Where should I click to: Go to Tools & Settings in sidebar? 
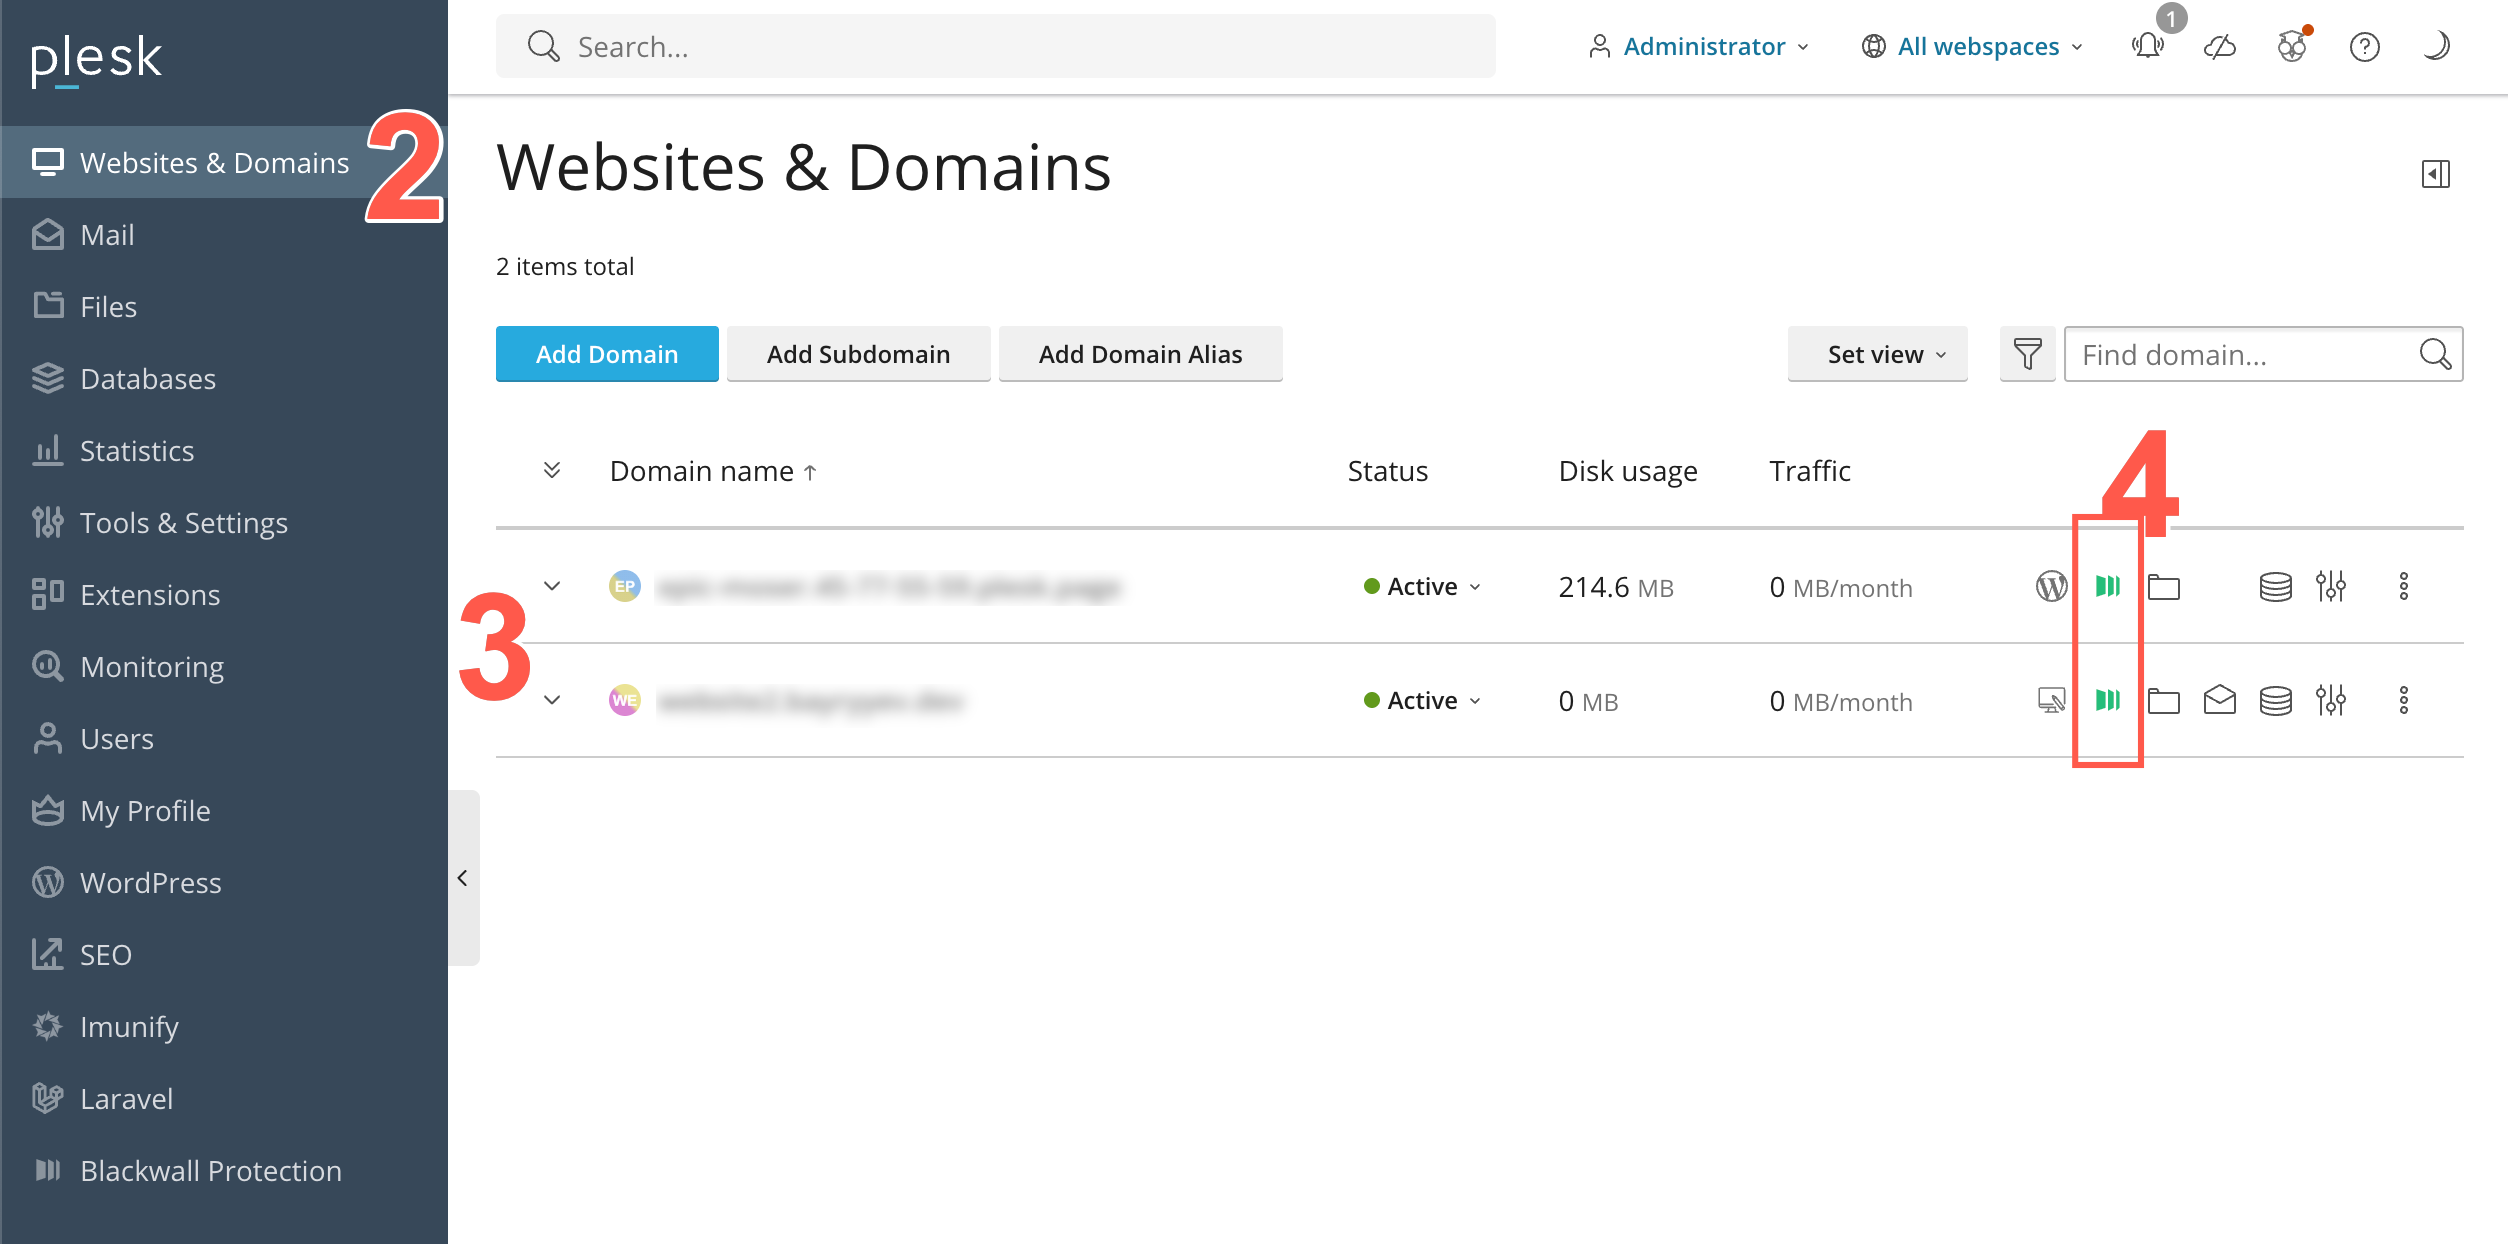click(x=184, y=522)
